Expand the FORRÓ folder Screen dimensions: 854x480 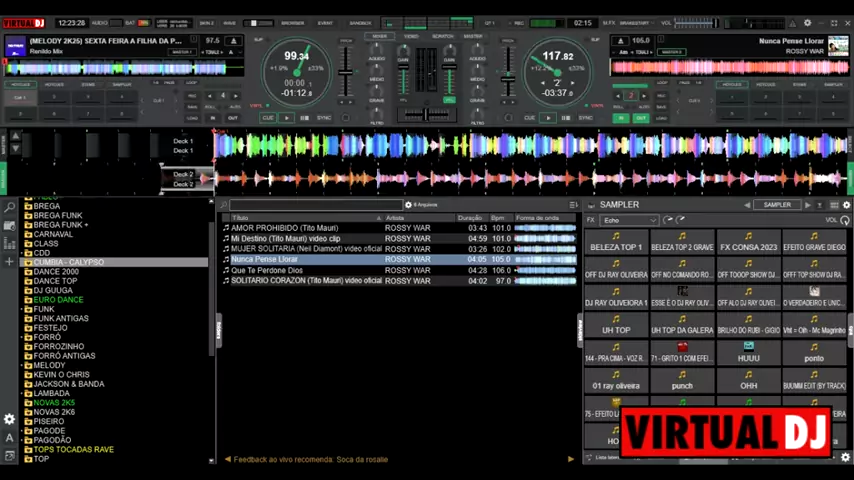(22, 337)
